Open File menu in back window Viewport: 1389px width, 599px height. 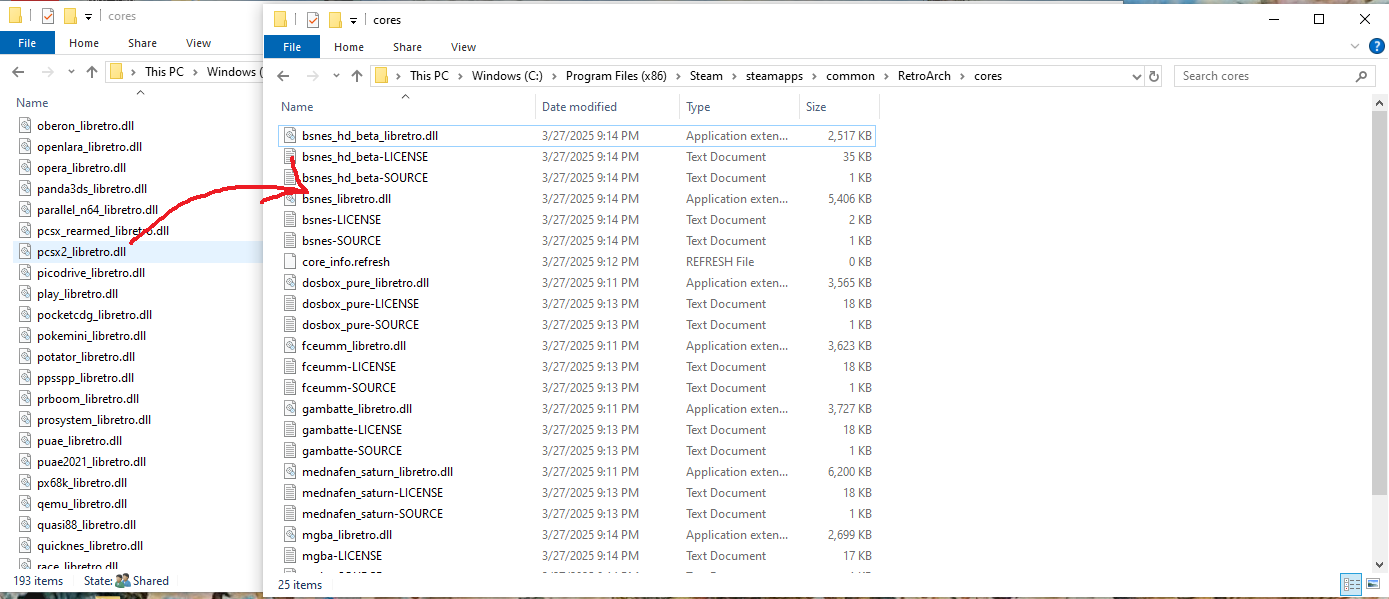[27, 43]
